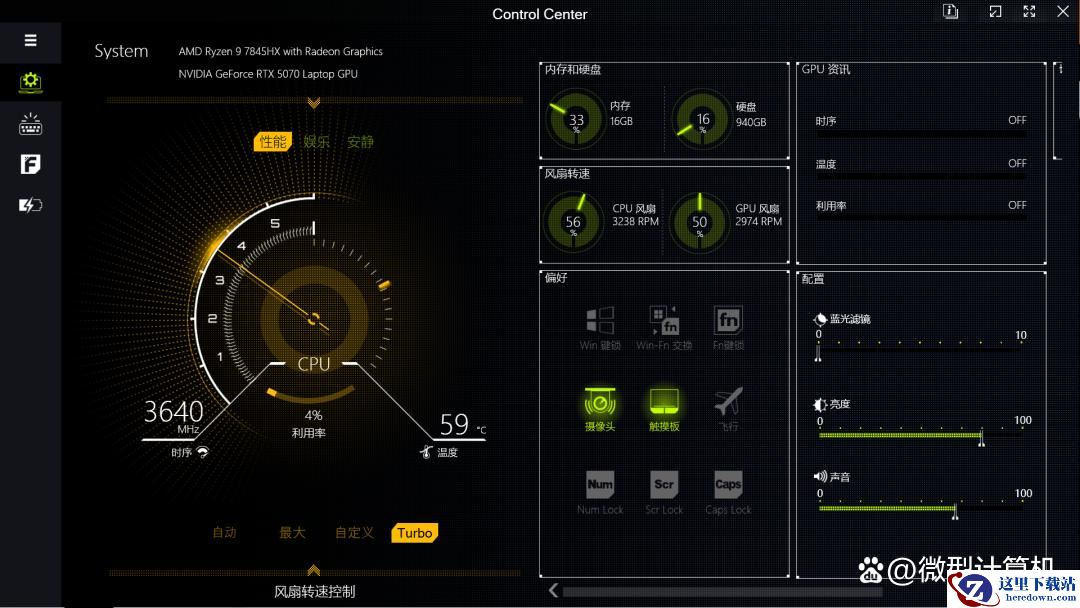Collapse the chevron below system info
This screenshot has width=1080, height=608.
point(314,103)
